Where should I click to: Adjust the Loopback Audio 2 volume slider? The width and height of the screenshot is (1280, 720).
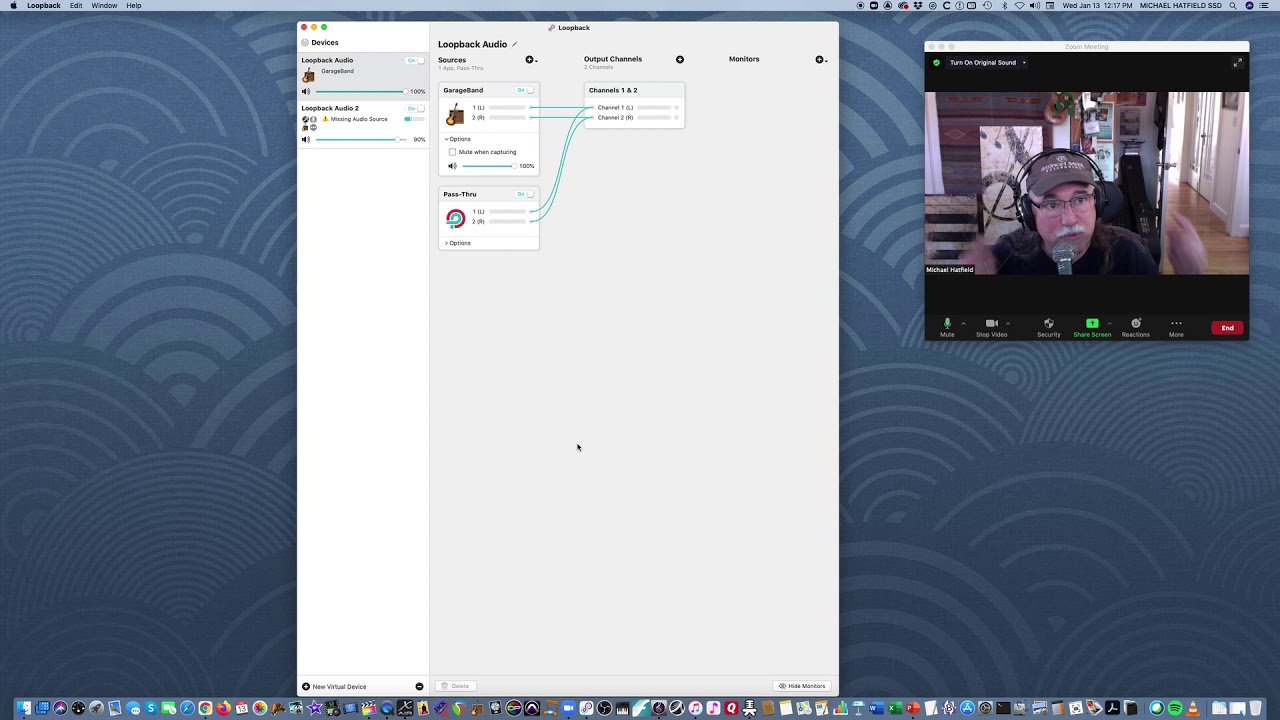click(360, 139)
